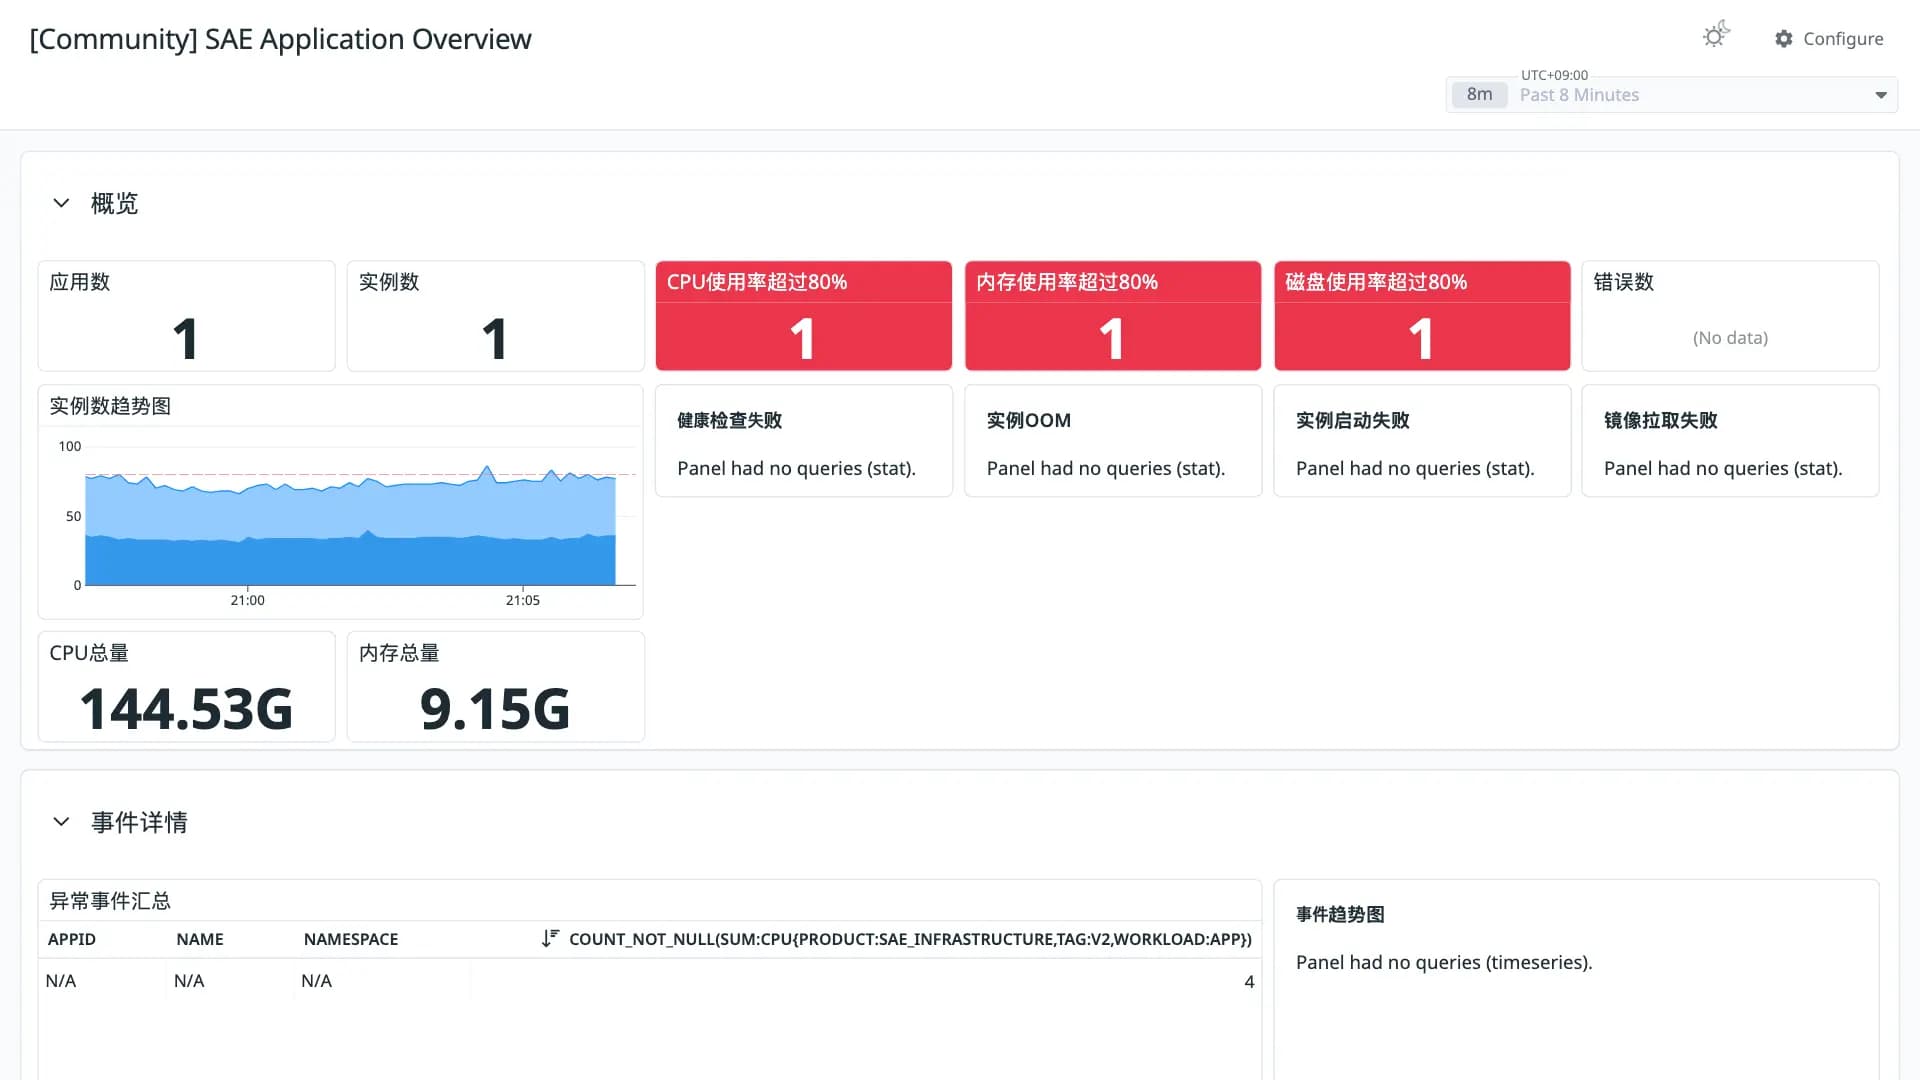Viewport: 1920px width, 1080px height.
Task: Click the sort-descending icon in the COUNT_NOT_NULL column
Action: coord(550,939)
